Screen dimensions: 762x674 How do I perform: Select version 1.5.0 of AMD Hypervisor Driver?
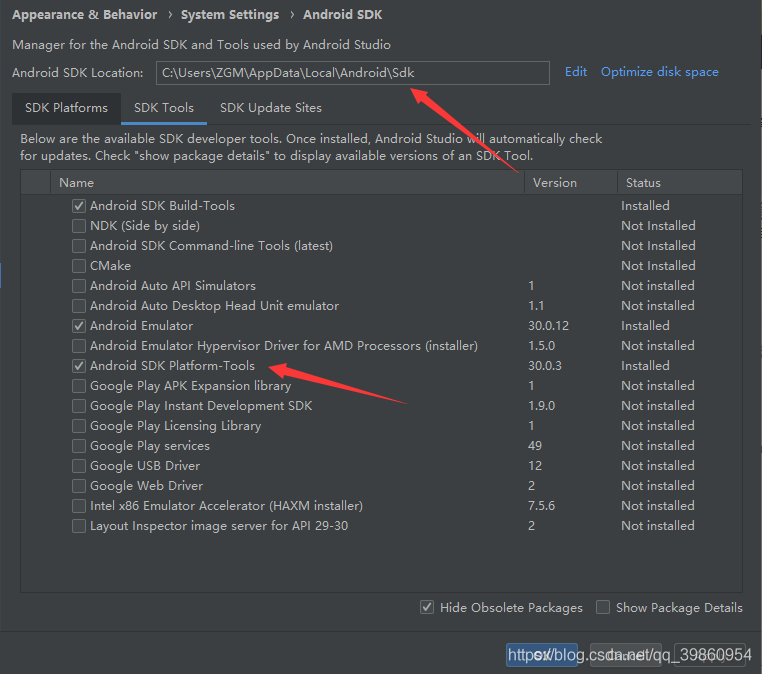(541, 346)
